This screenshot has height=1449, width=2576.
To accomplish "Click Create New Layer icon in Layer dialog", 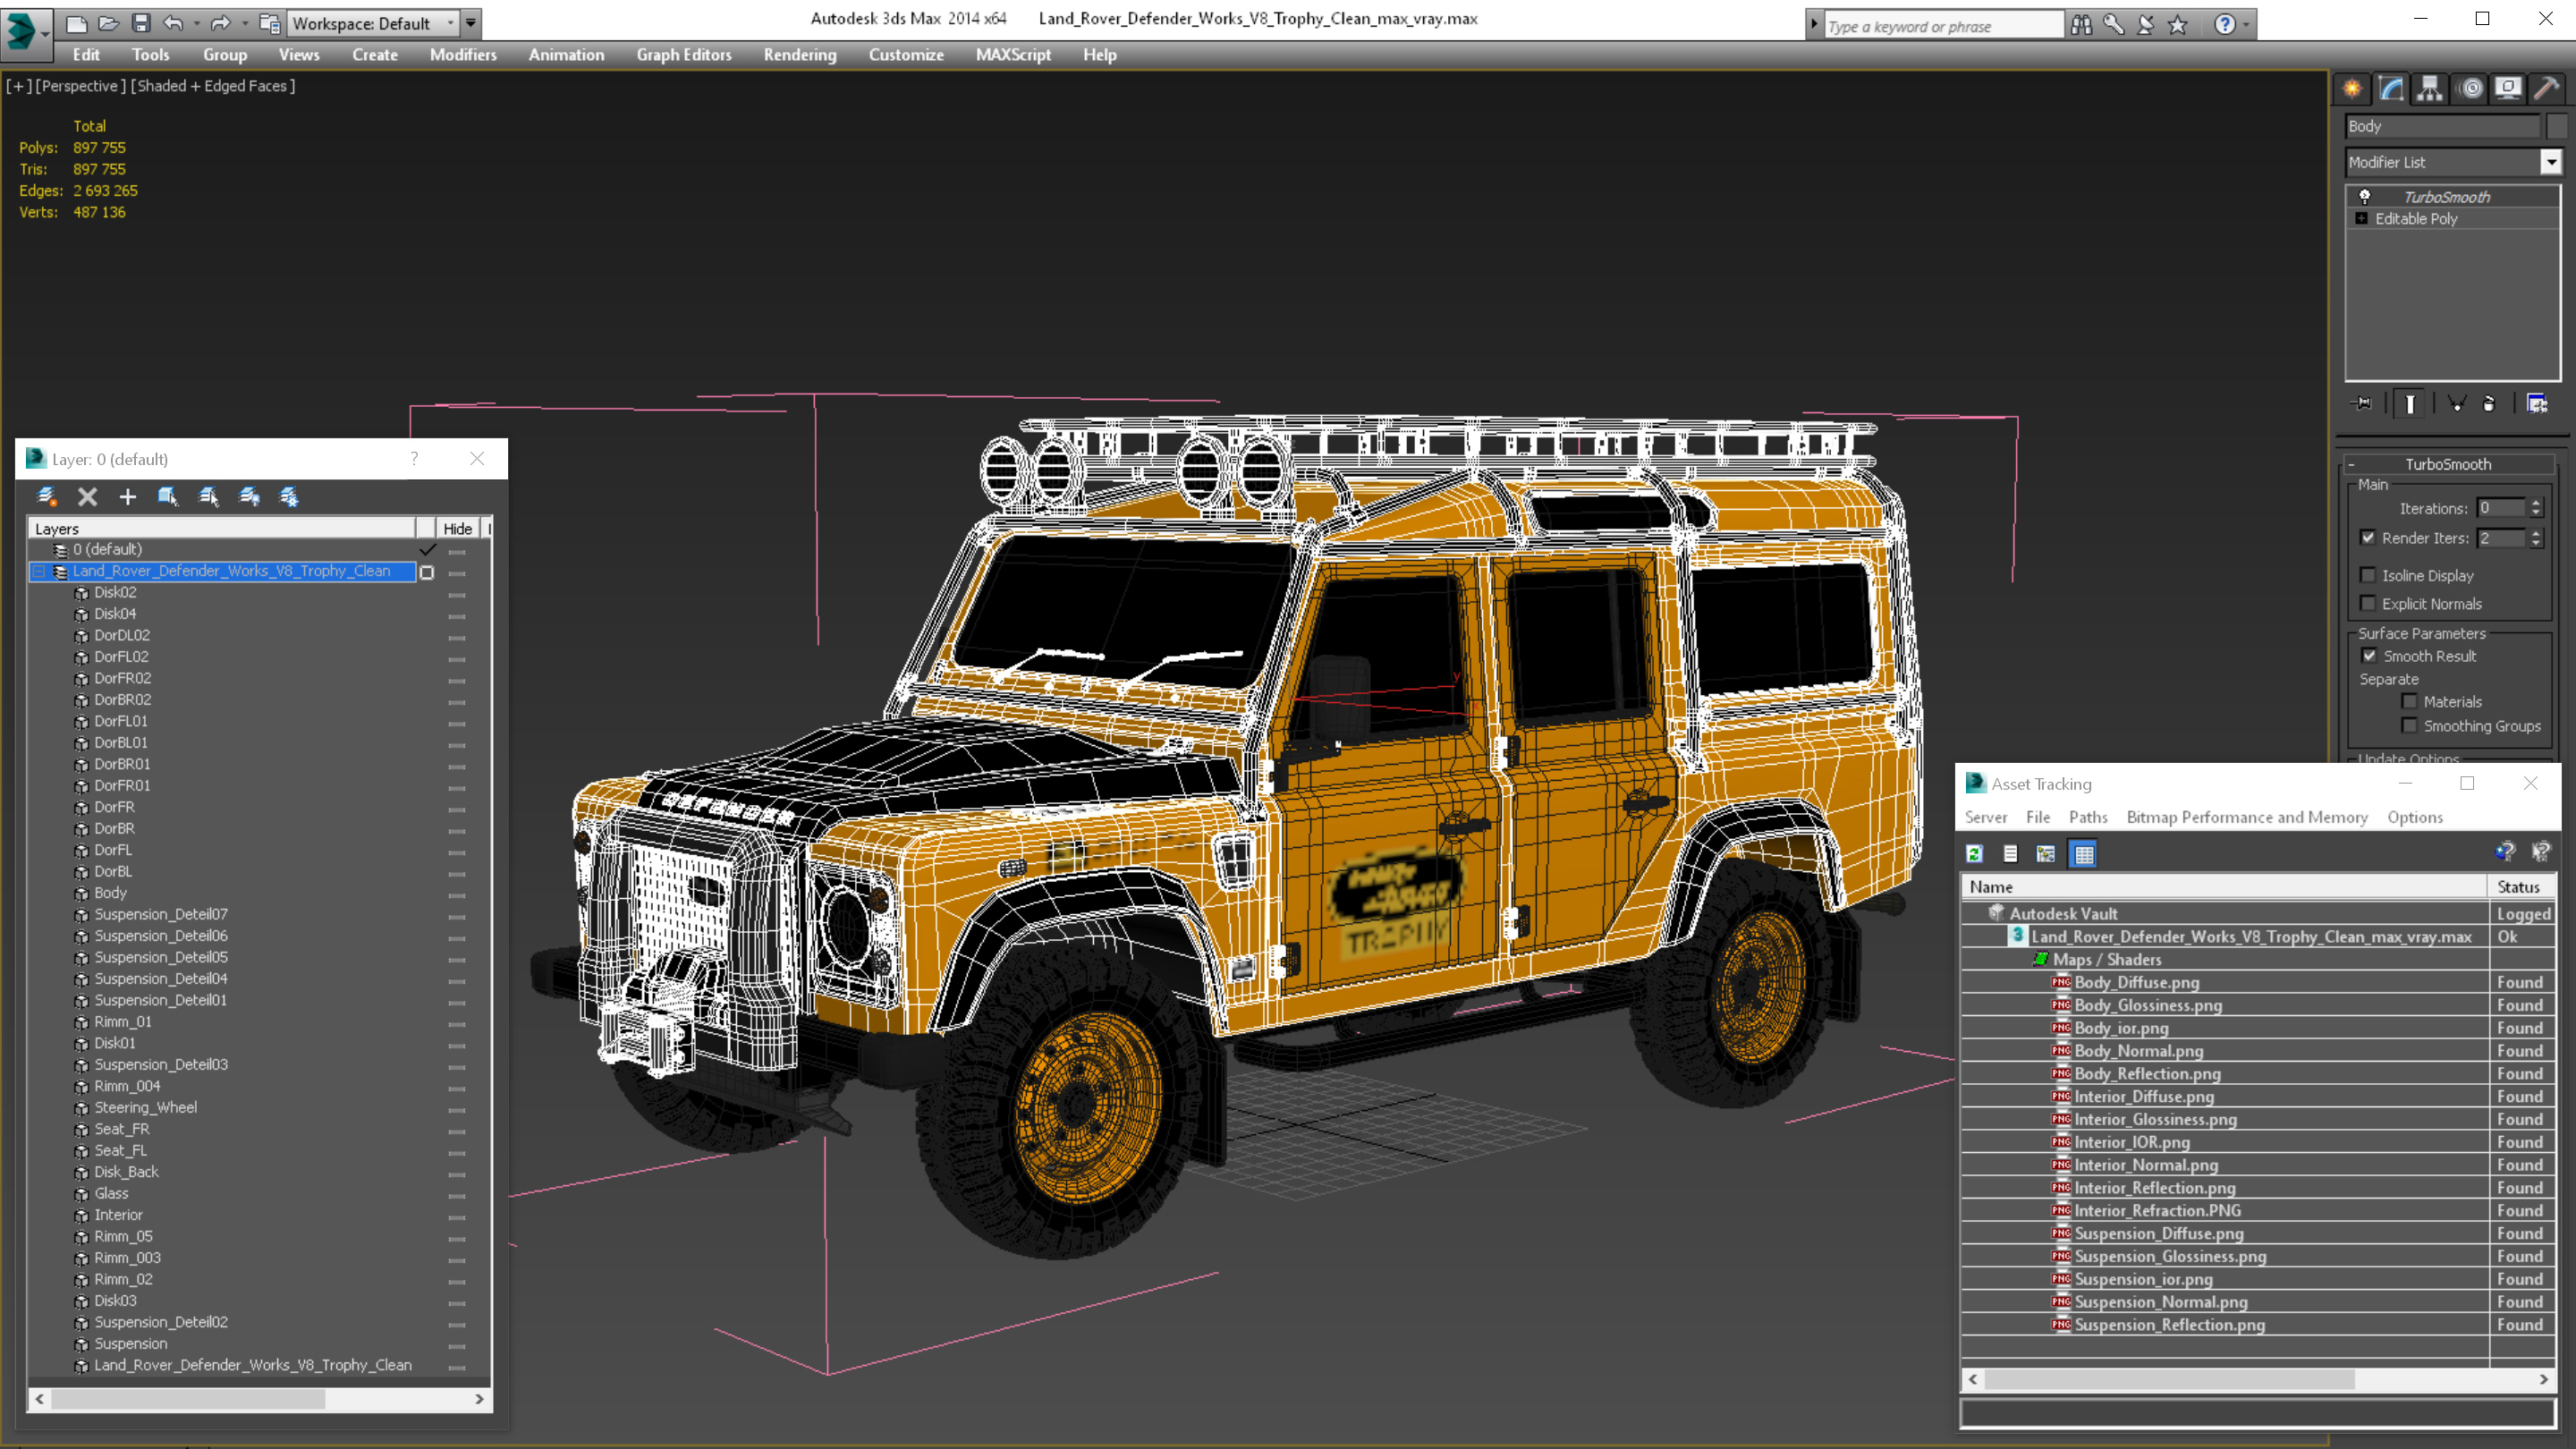I will (46, 496).
